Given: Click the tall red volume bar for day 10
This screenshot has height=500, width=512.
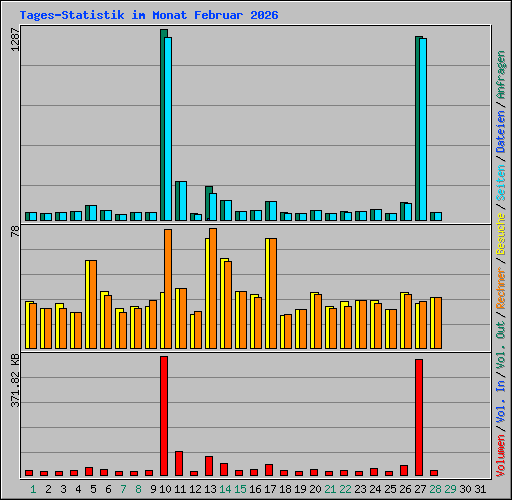Looking at the screenshot, I should pos(164,416).
